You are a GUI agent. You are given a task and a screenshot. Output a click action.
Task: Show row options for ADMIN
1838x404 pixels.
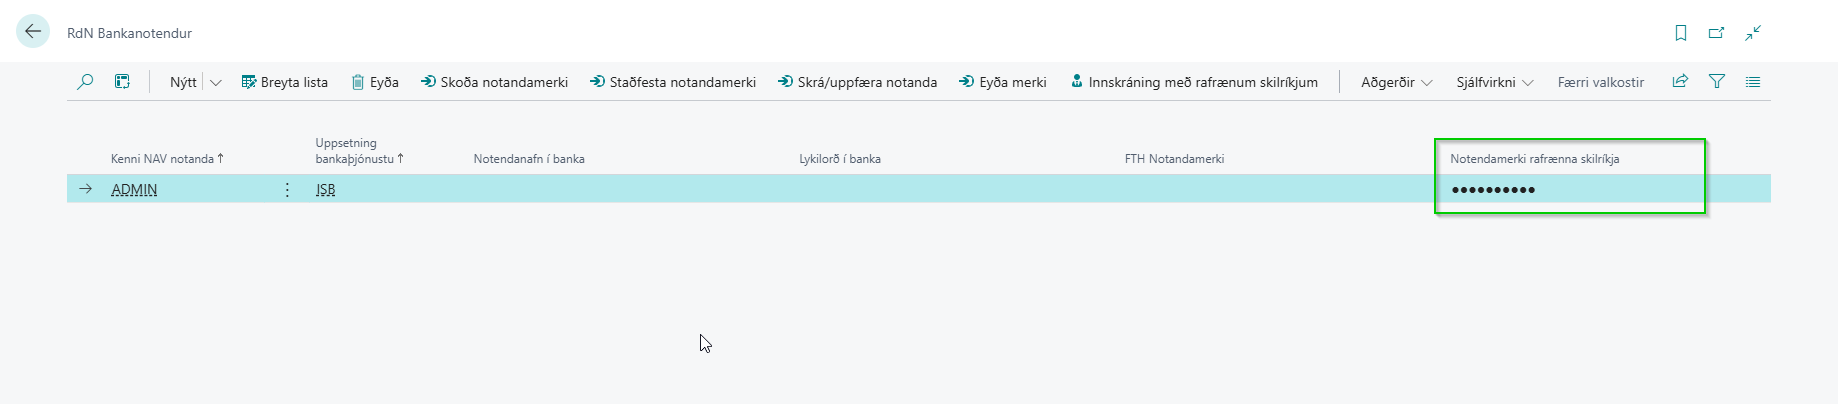[x=287, y=189]
